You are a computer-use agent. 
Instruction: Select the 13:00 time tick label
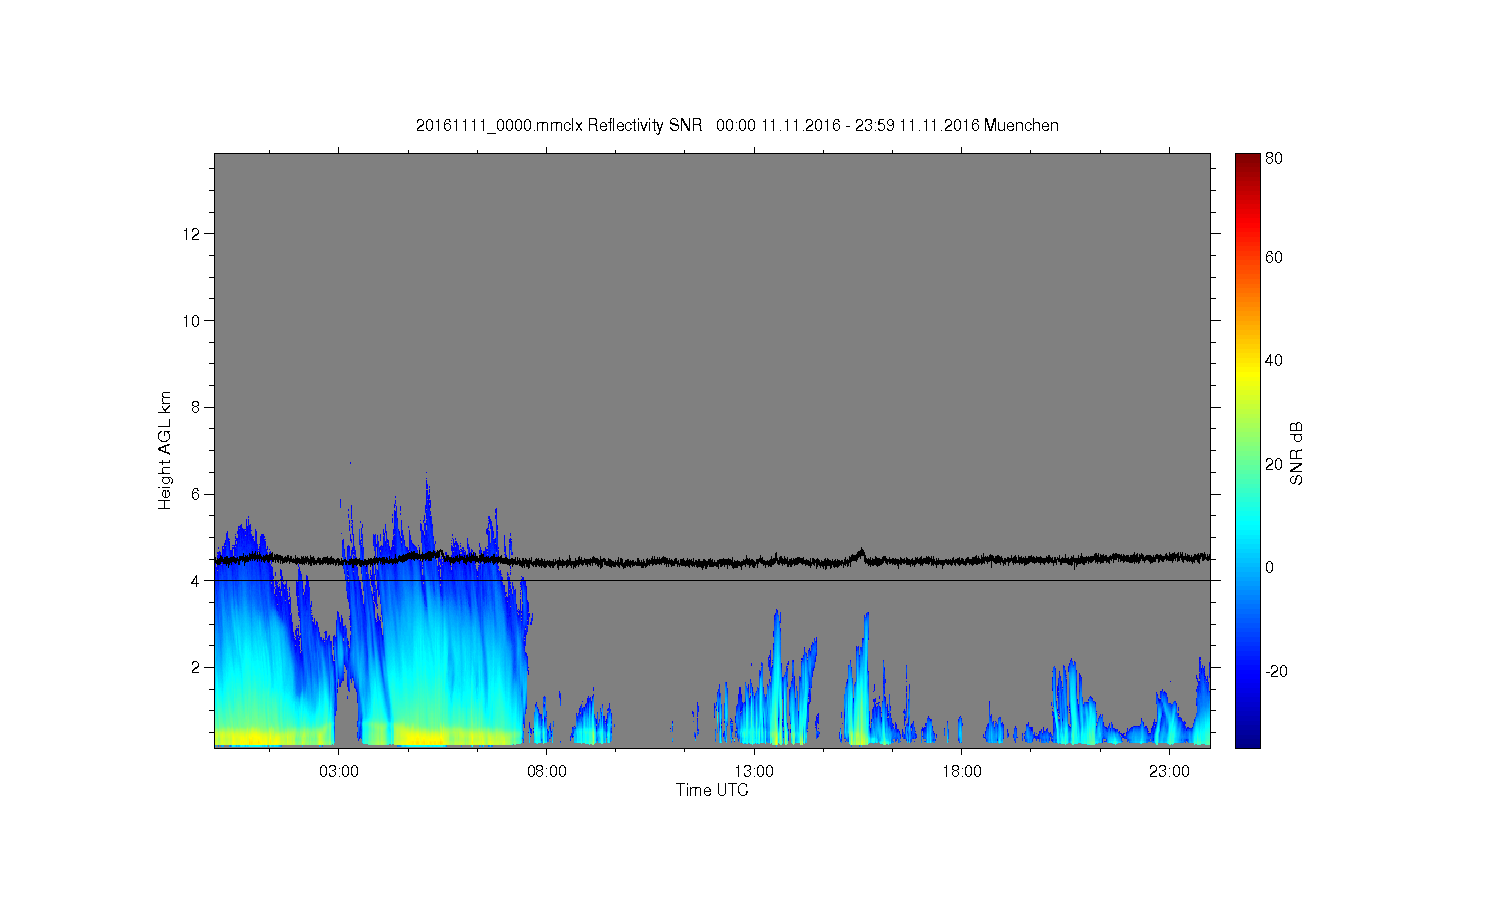pos(754,772)
